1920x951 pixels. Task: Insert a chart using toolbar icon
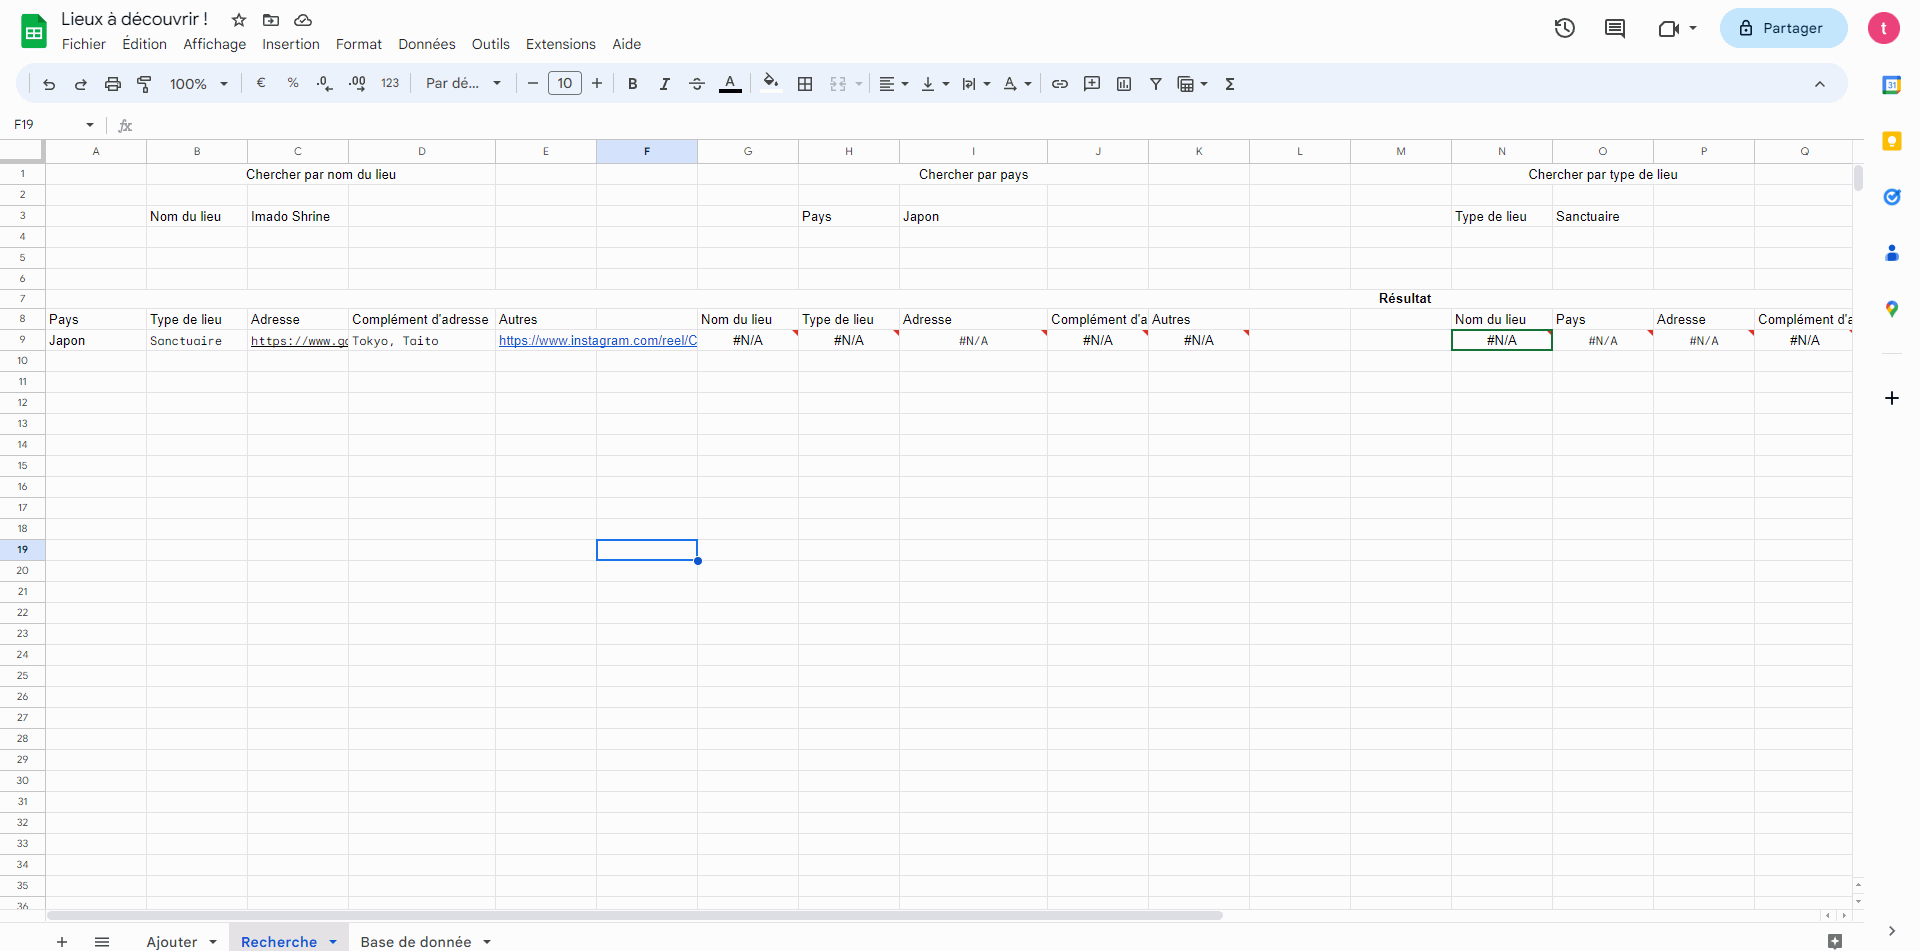tap(1124, 84)
